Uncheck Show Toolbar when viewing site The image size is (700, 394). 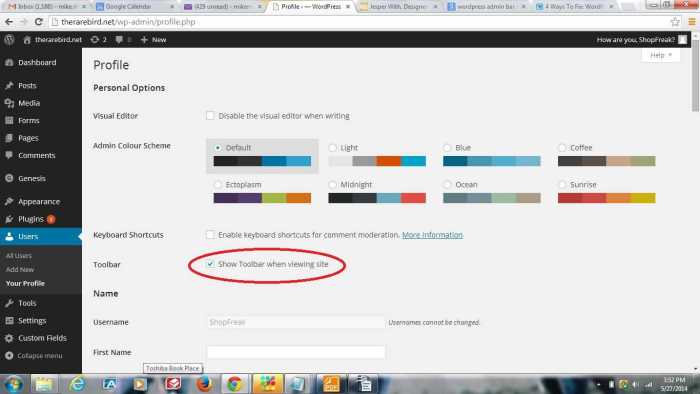[x=210, y=264]
